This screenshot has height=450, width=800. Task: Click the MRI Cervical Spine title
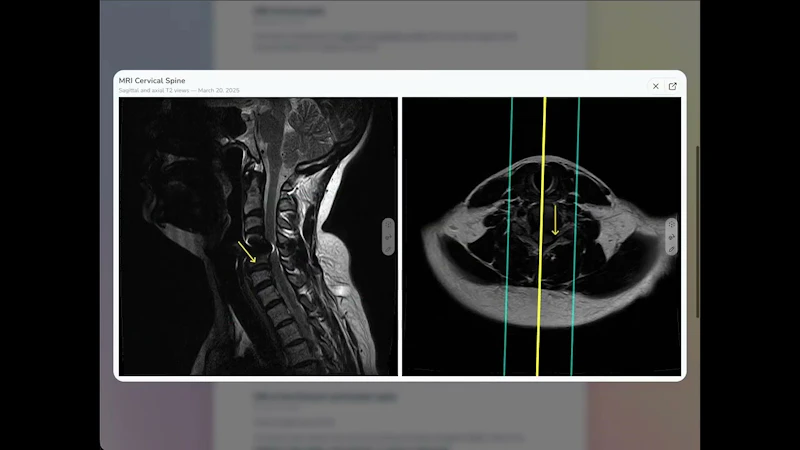152,81
